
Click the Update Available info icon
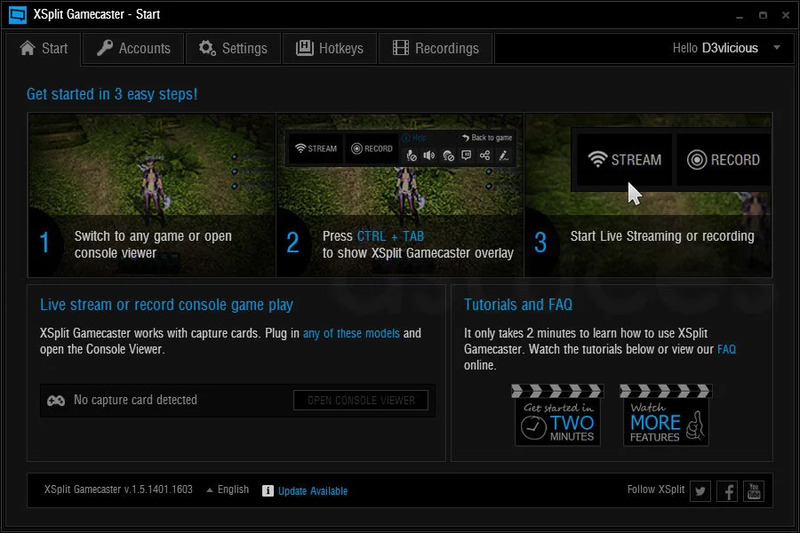267,491
